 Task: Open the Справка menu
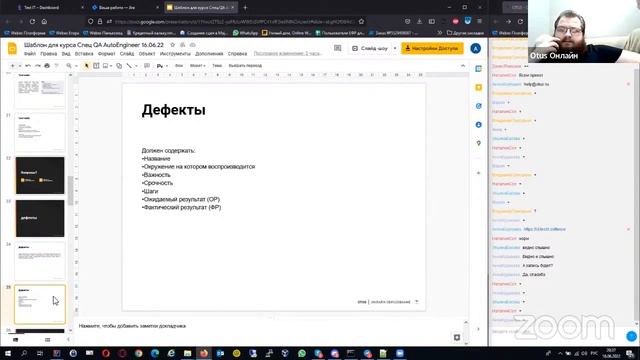coord(237,54)
